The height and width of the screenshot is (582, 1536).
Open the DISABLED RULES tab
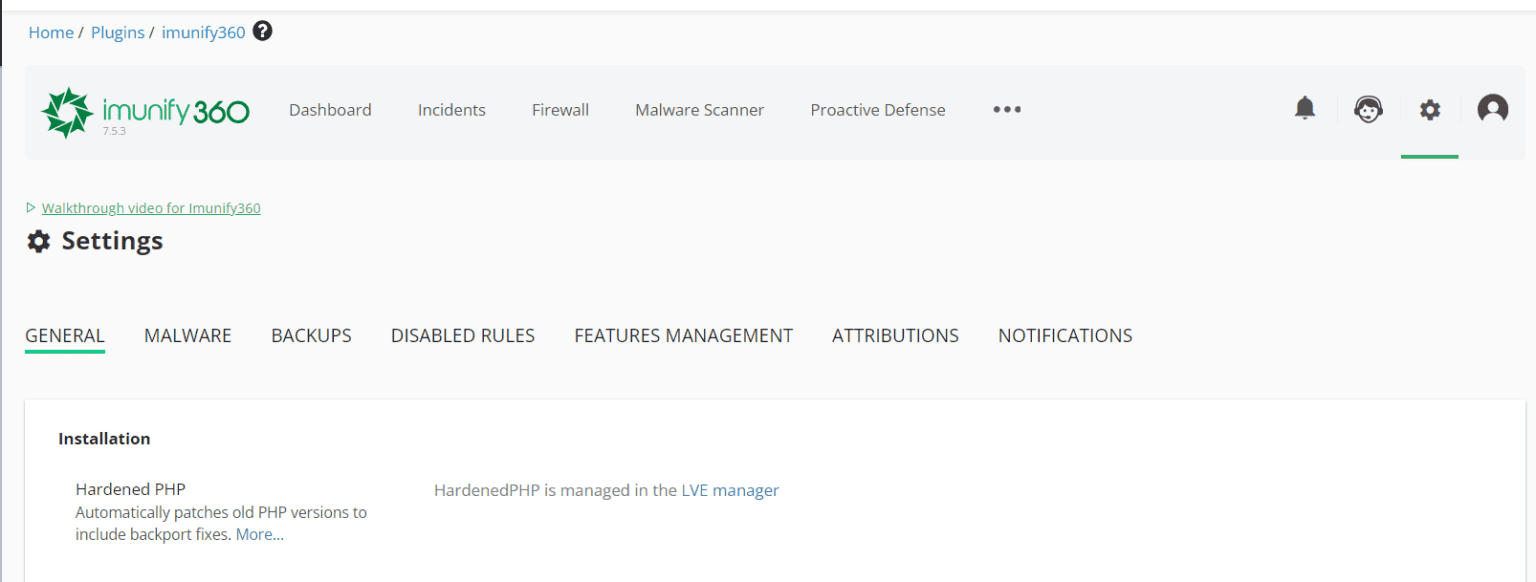(x=462, y=336)
